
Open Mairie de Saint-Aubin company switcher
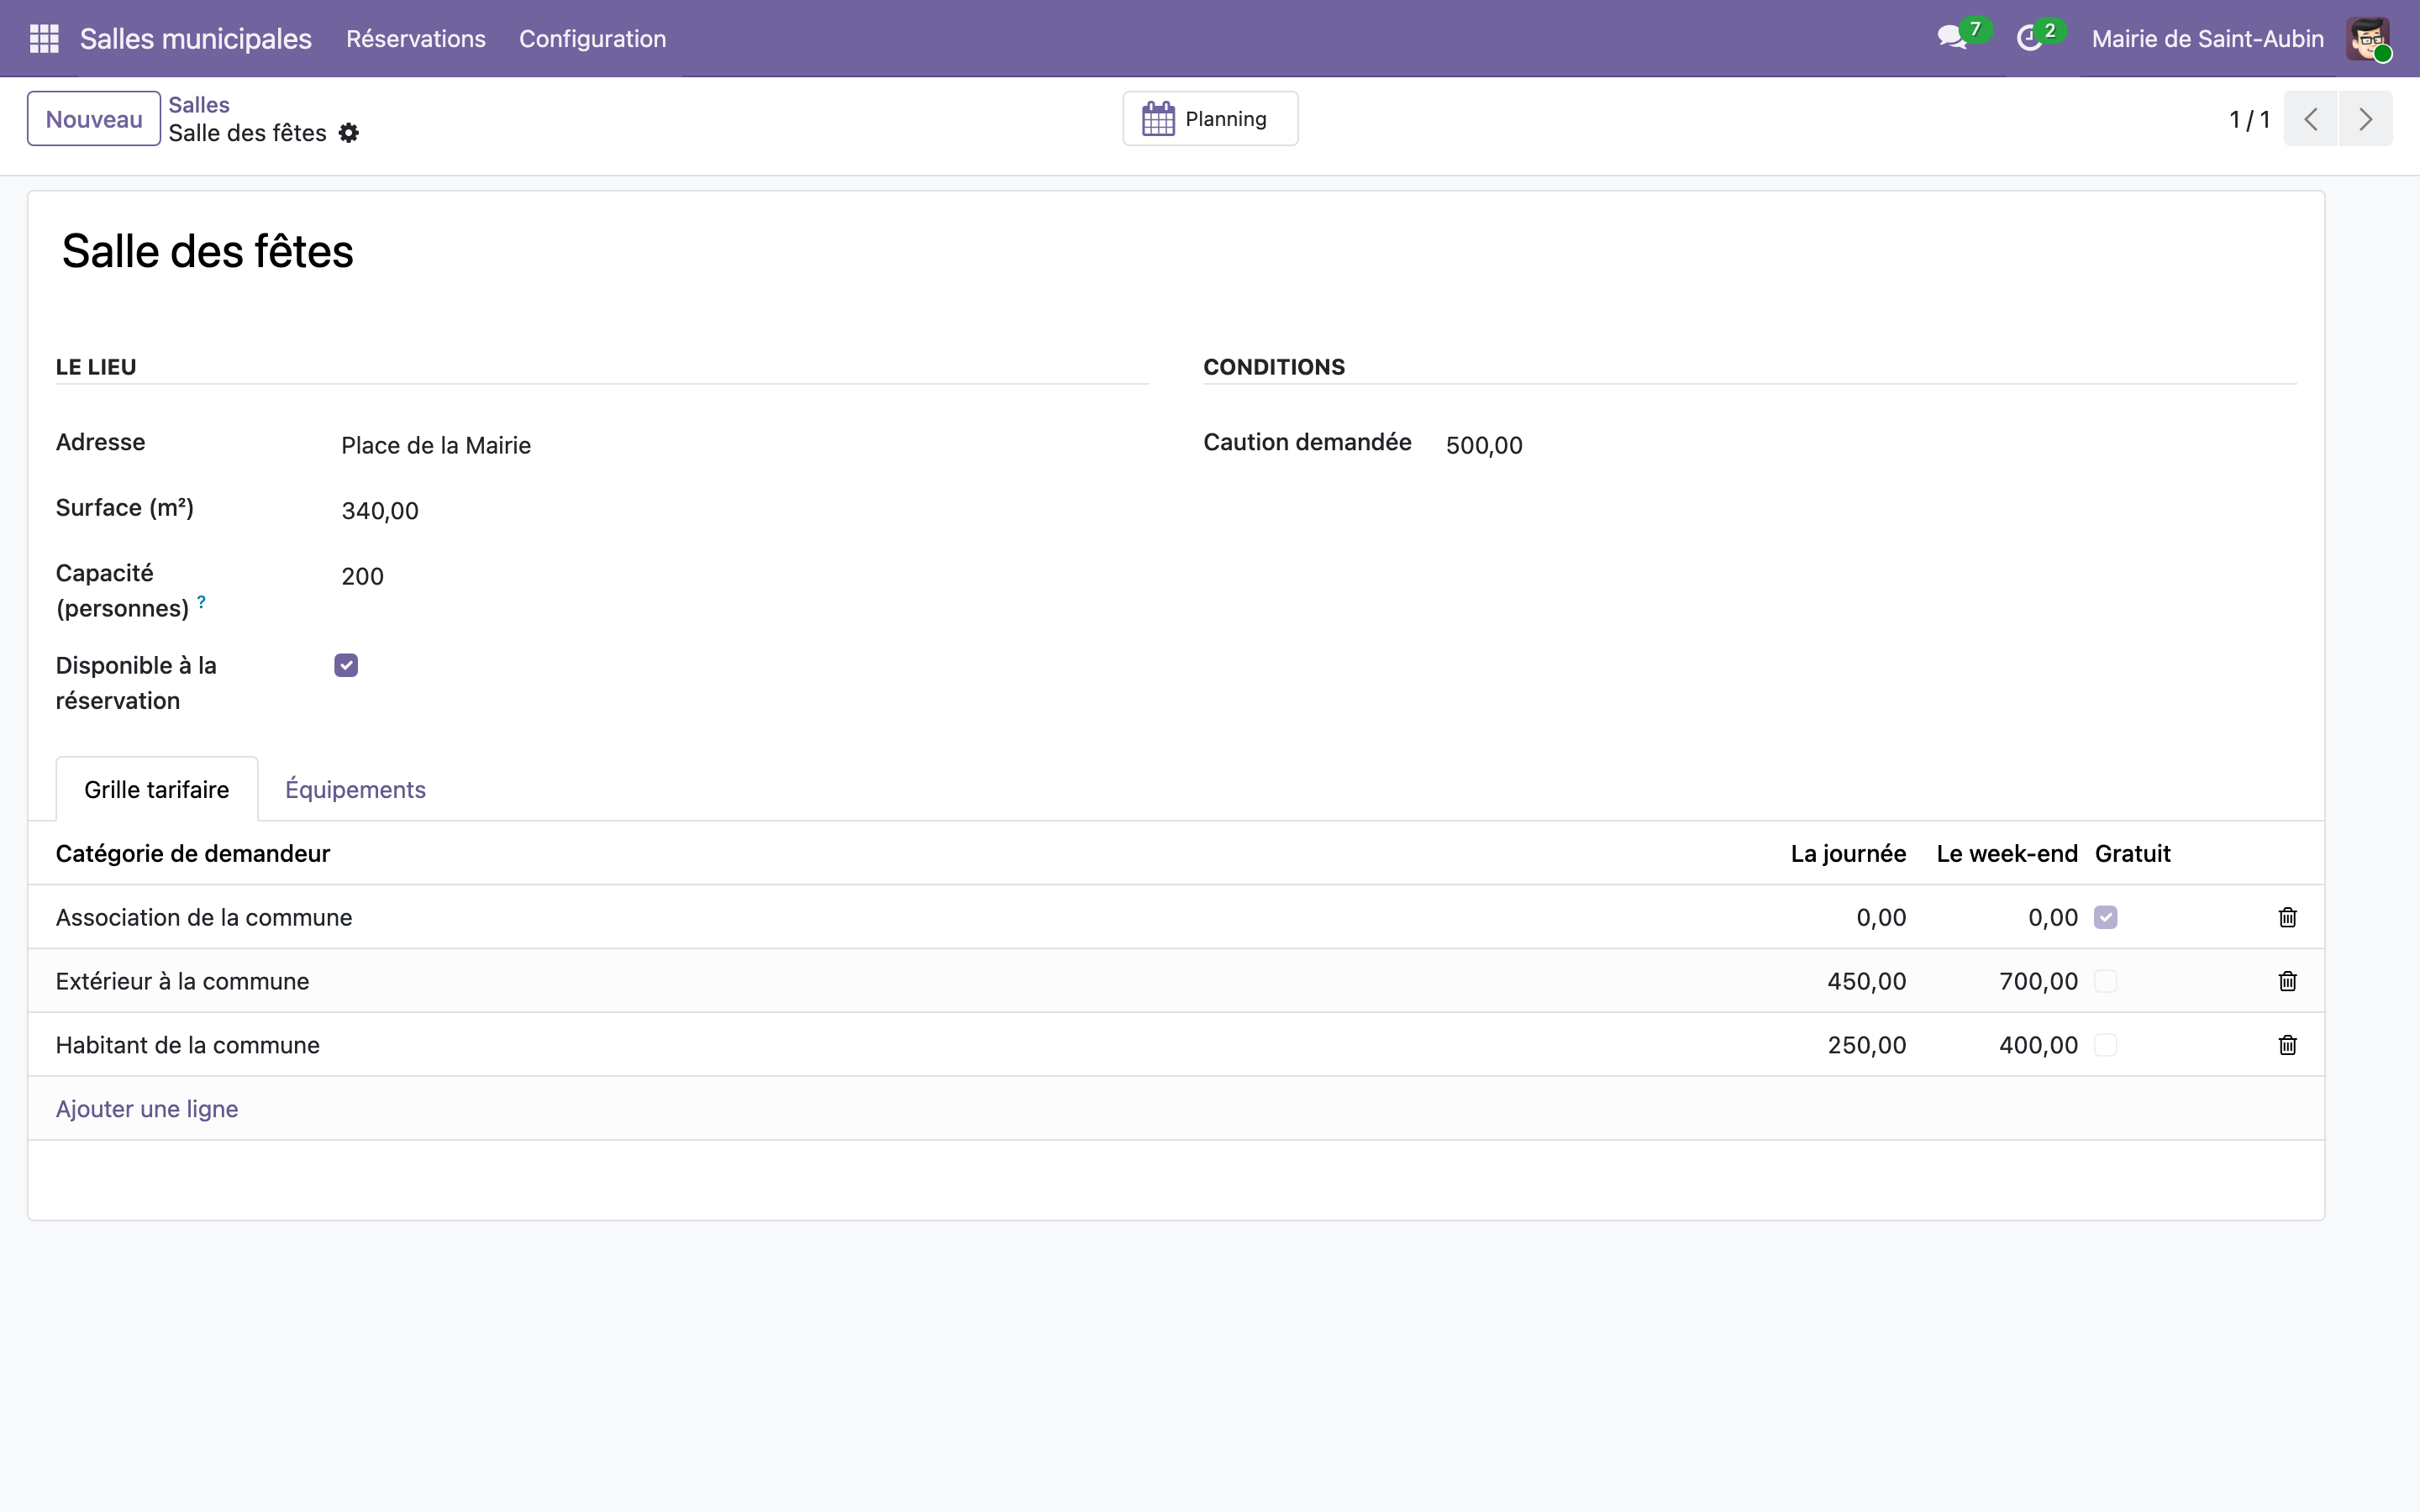pyautogui.click(x=2207, y=38)
